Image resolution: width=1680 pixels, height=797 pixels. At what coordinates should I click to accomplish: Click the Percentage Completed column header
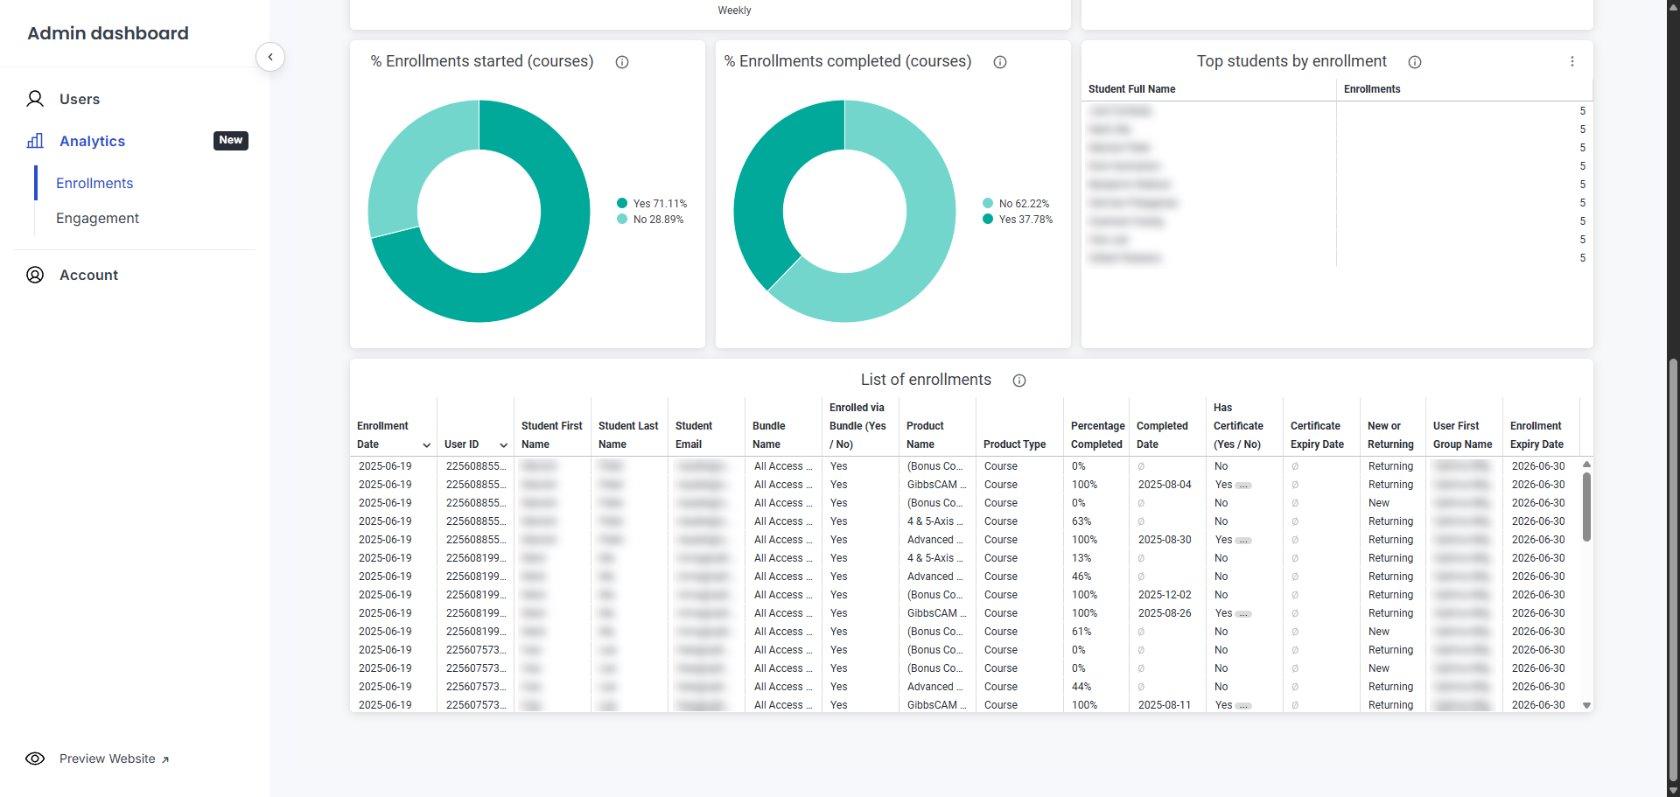pos(1097,435)
